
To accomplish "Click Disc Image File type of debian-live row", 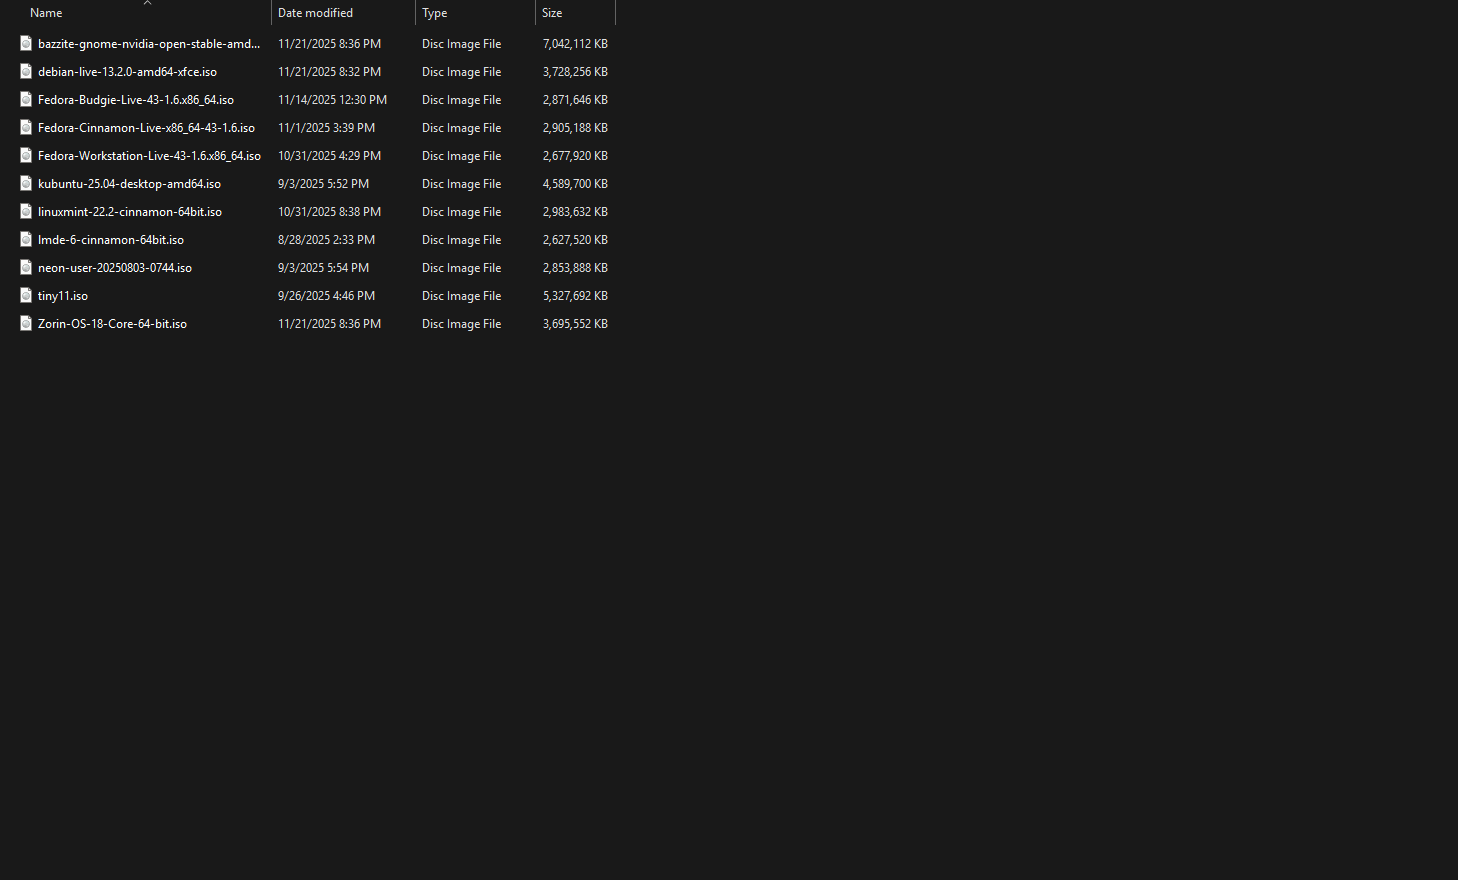I will 461,72.
